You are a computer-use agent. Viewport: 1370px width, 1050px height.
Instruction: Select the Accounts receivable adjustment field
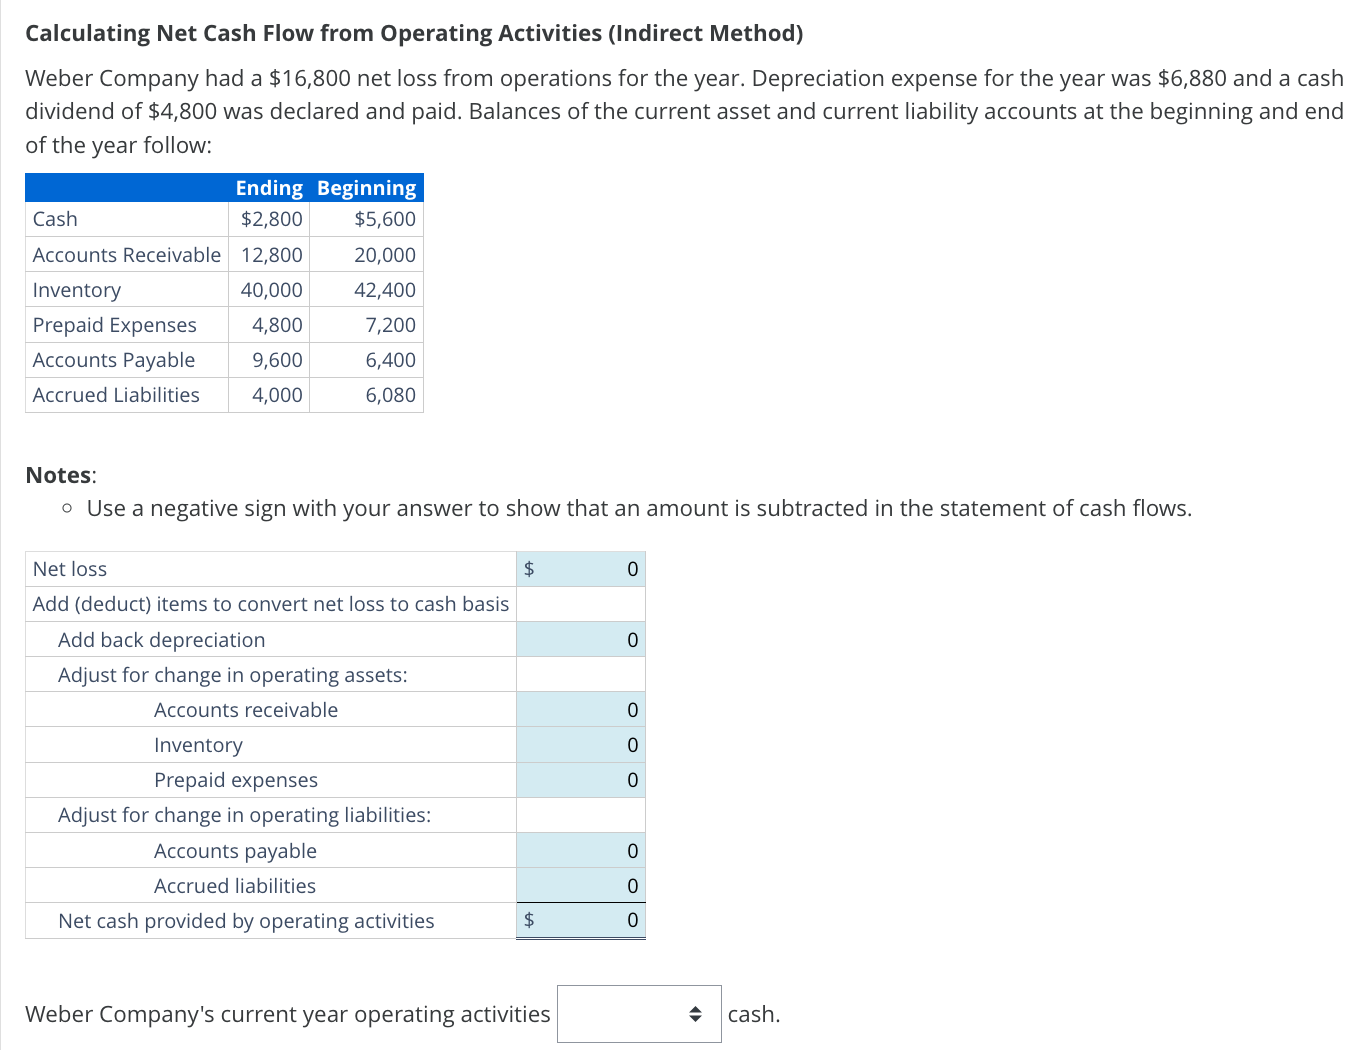[590, 709]
